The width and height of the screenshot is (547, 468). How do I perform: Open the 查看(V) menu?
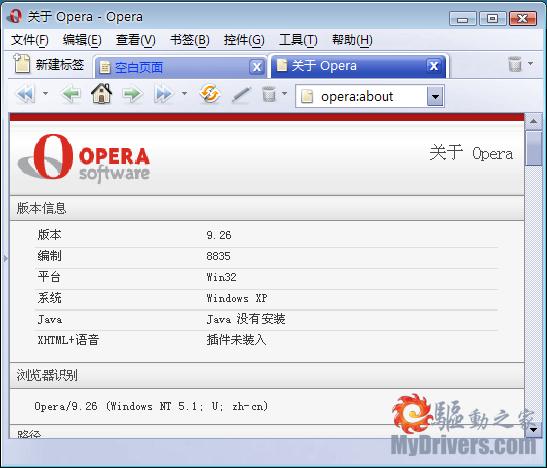136,40
